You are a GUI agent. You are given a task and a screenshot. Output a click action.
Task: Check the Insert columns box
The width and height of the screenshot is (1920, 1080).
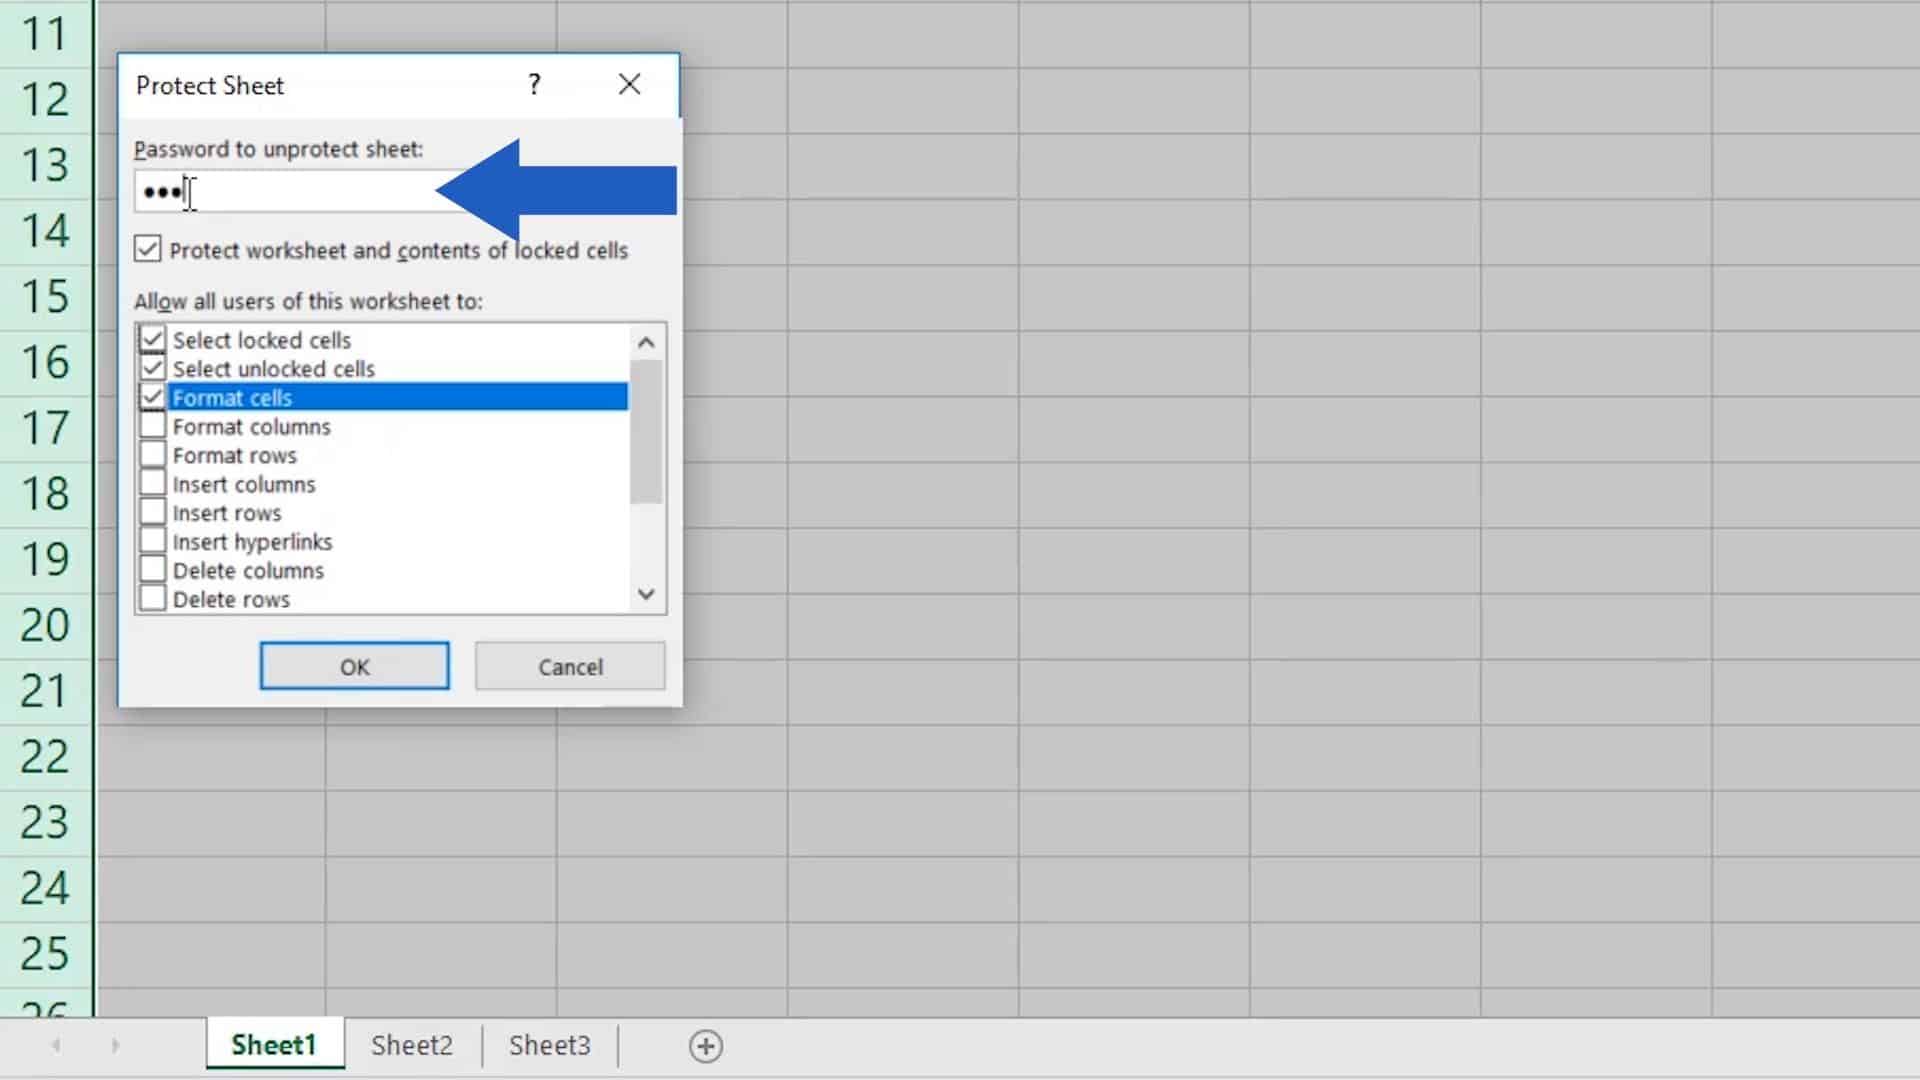[152, 484]
